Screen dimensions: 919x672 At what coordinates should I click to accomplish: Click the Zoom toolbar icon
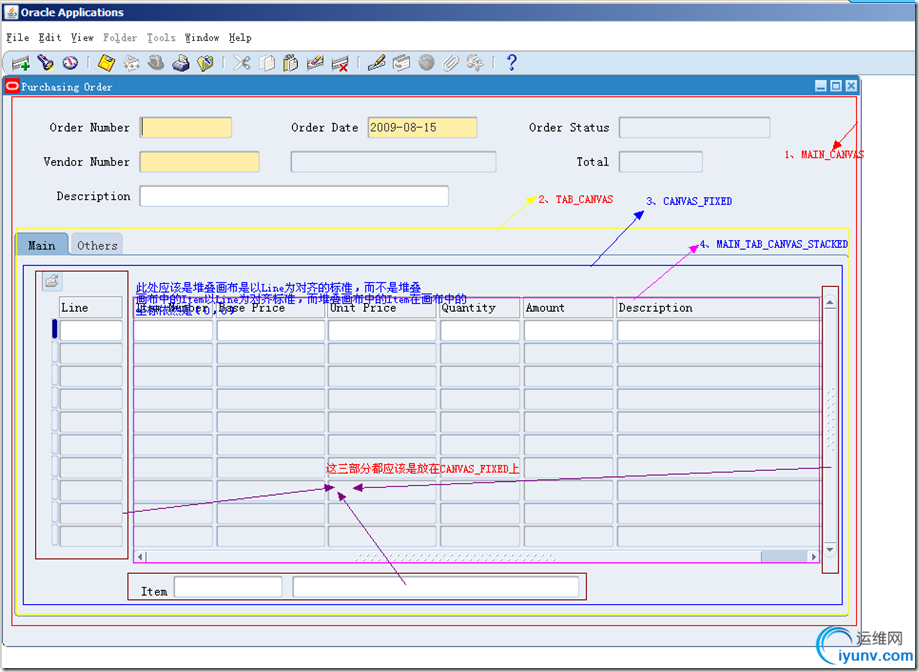[x=401, y=63]
